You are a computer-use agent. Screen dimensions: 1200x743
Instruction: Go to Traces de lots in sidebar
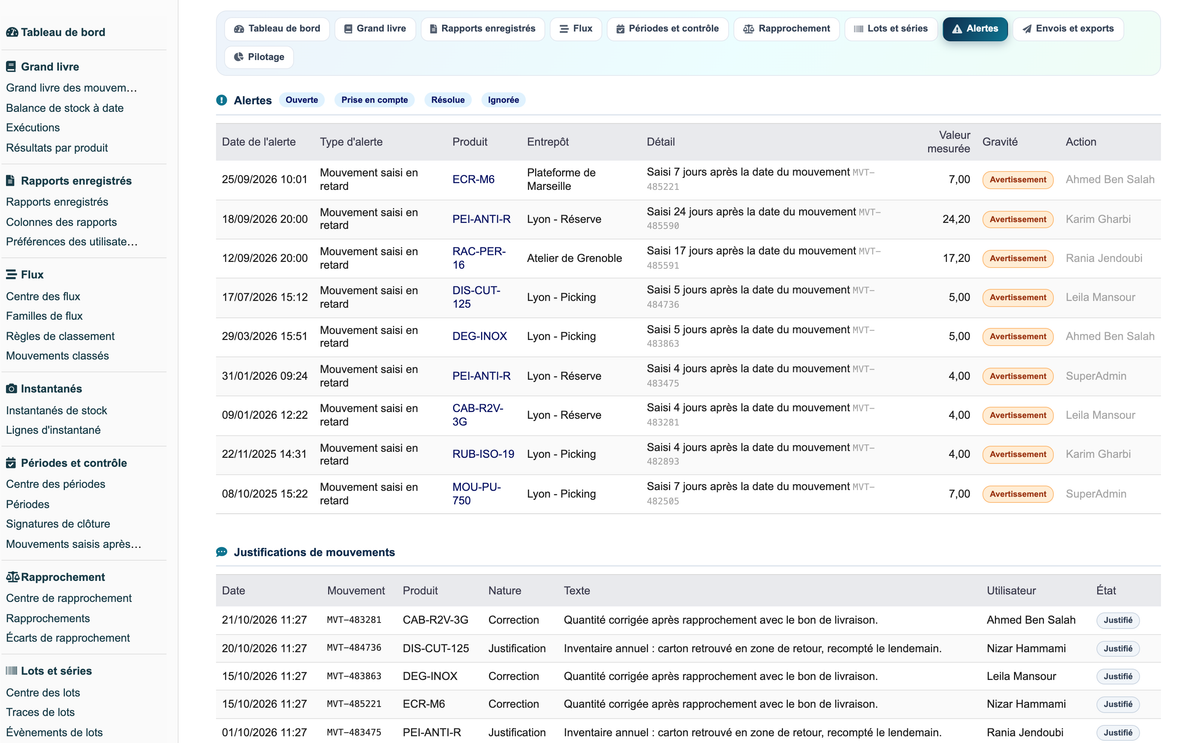coord(40,712)
